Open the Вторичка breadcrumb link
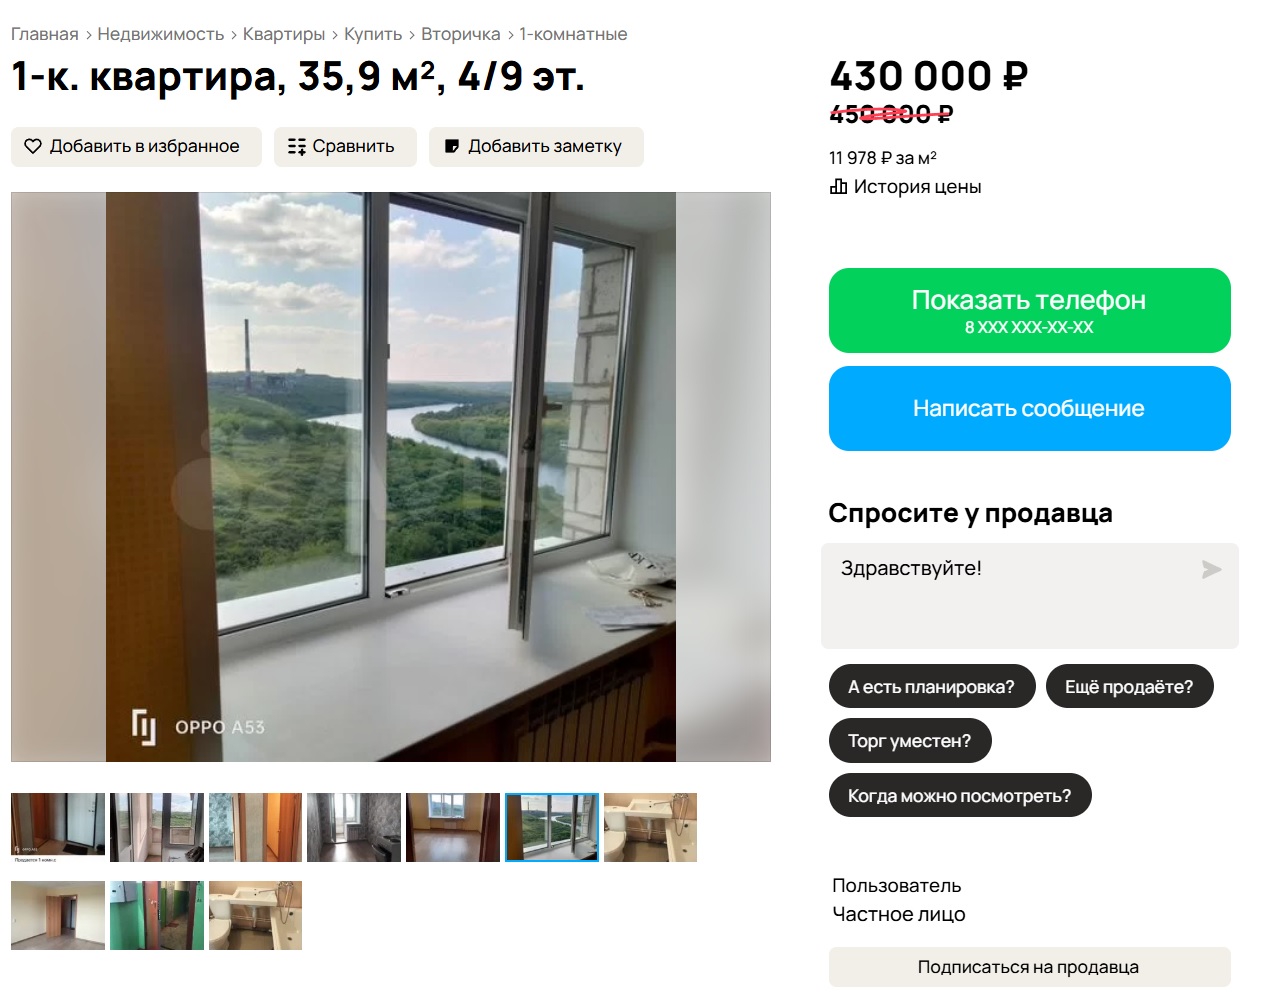This screenshot has width=1285, height=997. click(x=460, y=34)
